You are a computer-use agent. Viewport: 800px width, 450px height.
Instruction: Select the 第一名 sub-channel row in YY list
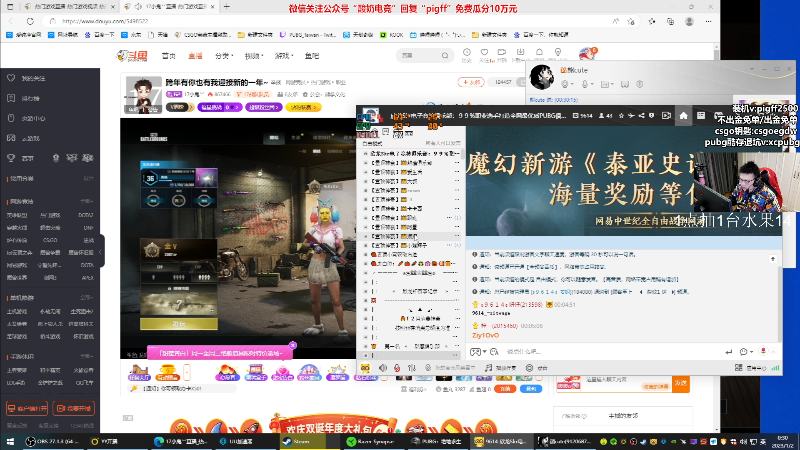coord(411,346)
